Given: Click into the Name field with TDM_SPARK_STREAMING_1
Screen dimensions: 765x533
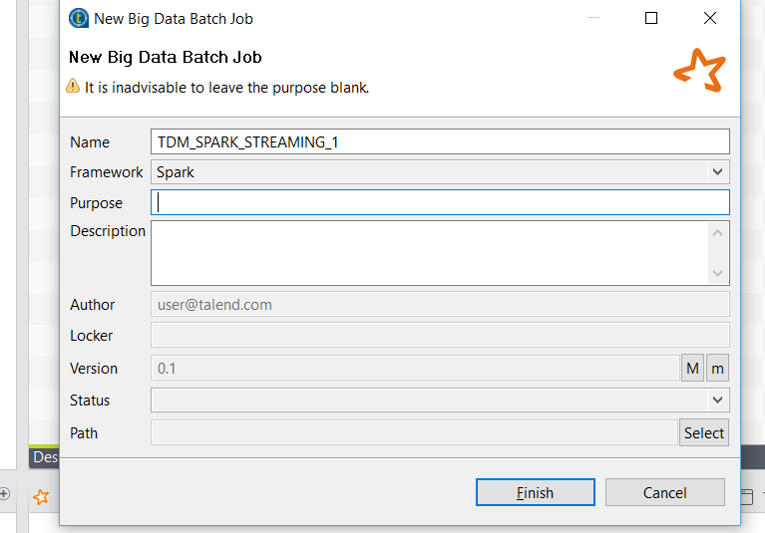Looking at the screenshot, I should pyautogui.click(x=440, y=142).
